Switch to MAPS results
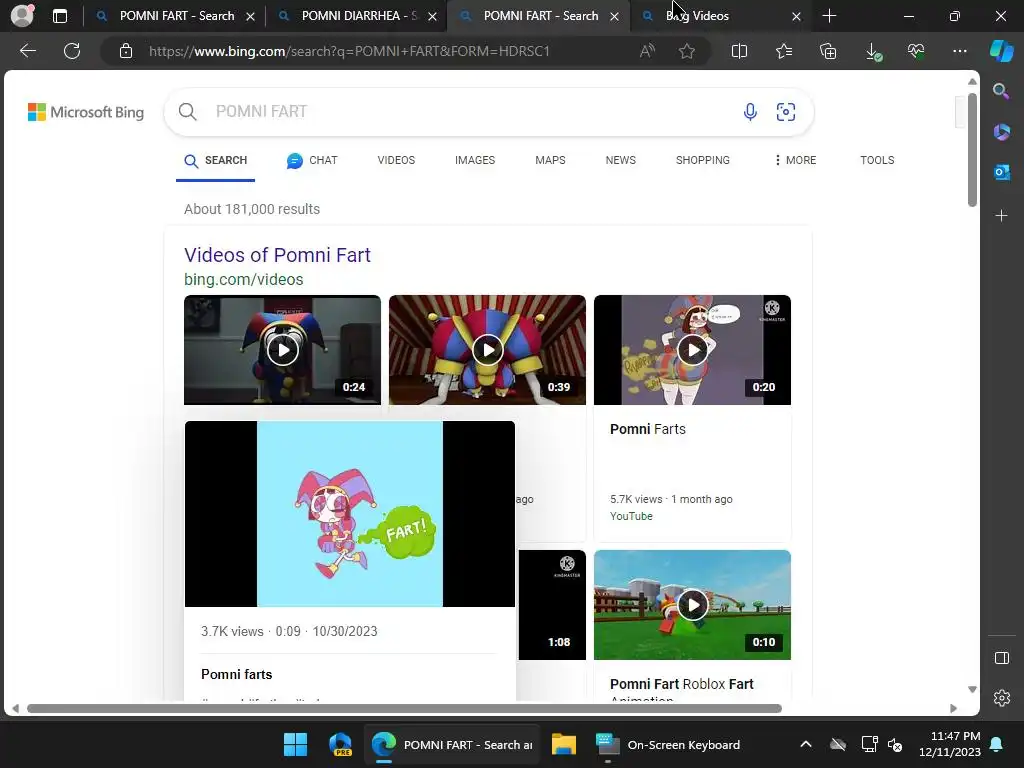Screen dimensions: 1024x768 550,161
